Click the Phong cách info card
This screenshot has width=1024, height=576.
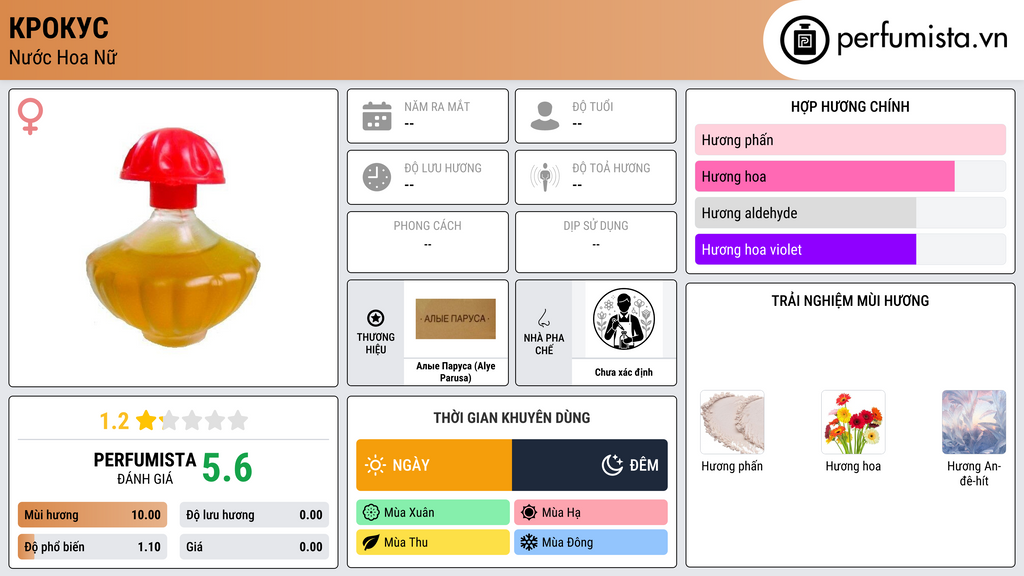(428, 242)
